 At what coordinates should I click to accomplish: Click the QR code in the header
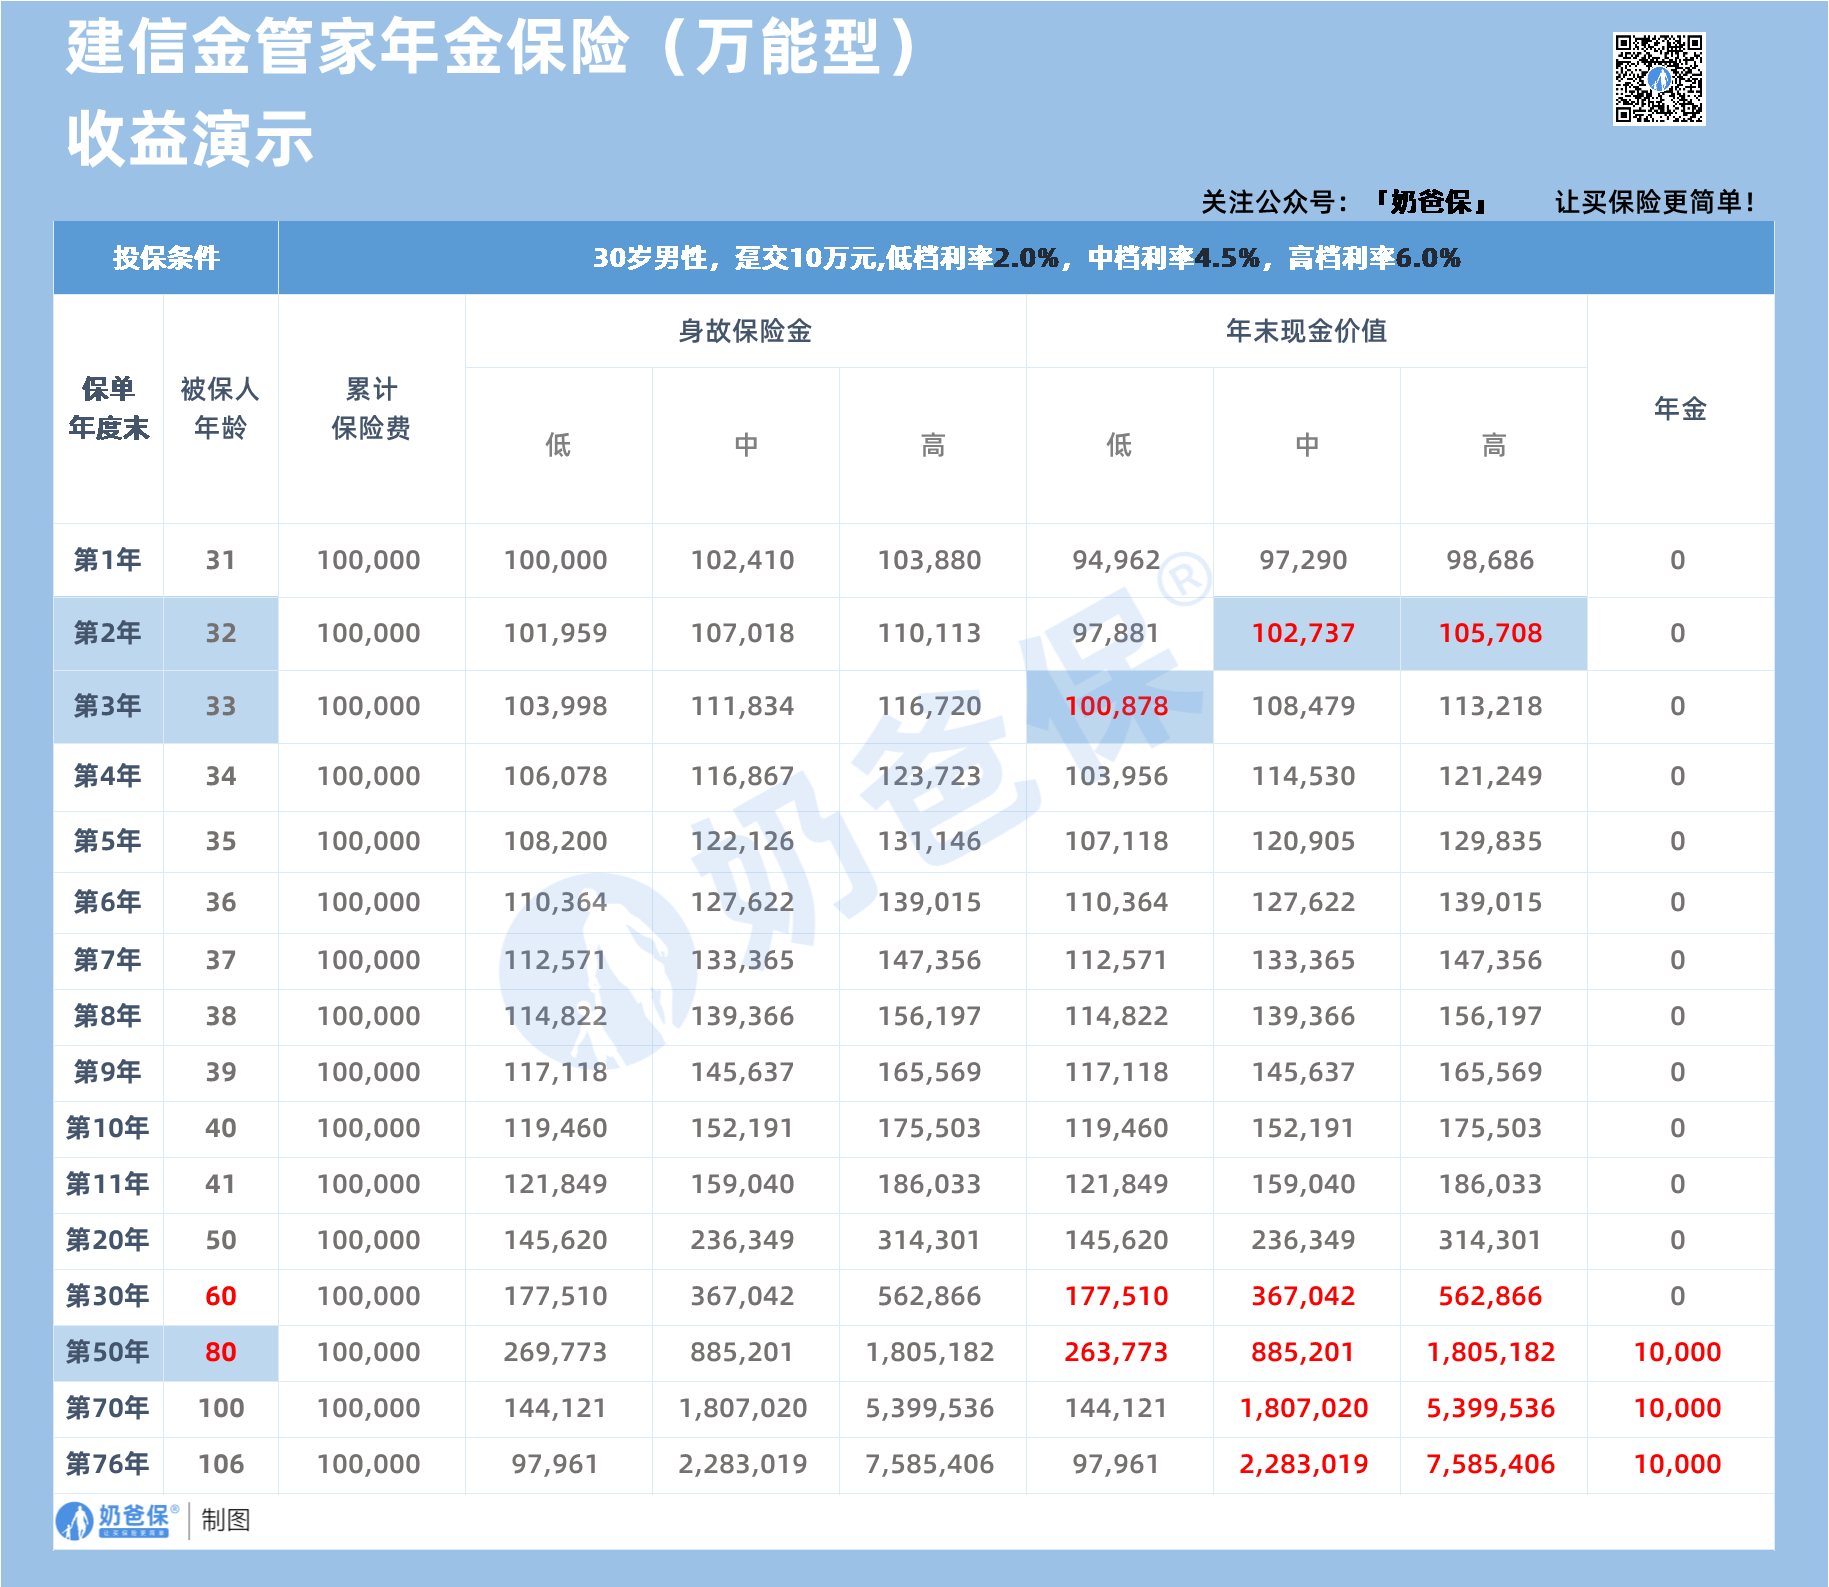pos(1659,79)
